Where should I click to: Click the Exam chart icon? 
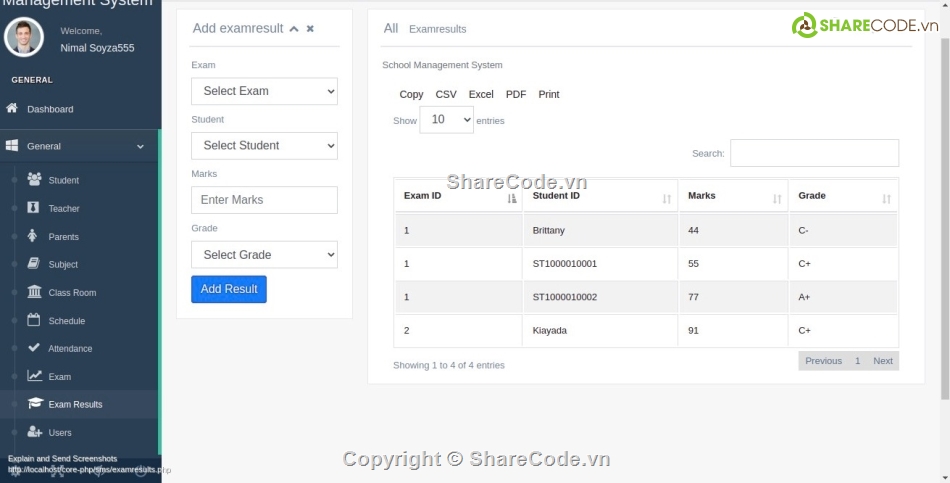(35, 376)
